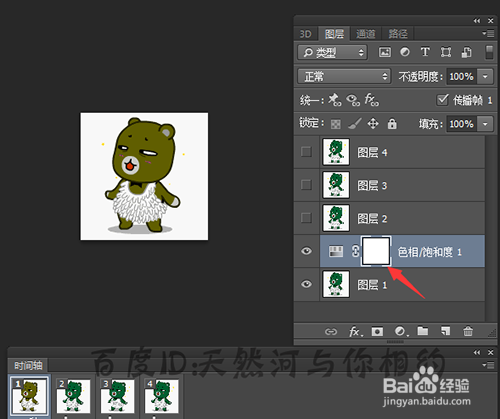Select the white layer mask thumbnail
The width and height of the screenshot is (500, 419).
tap(376, 251)
